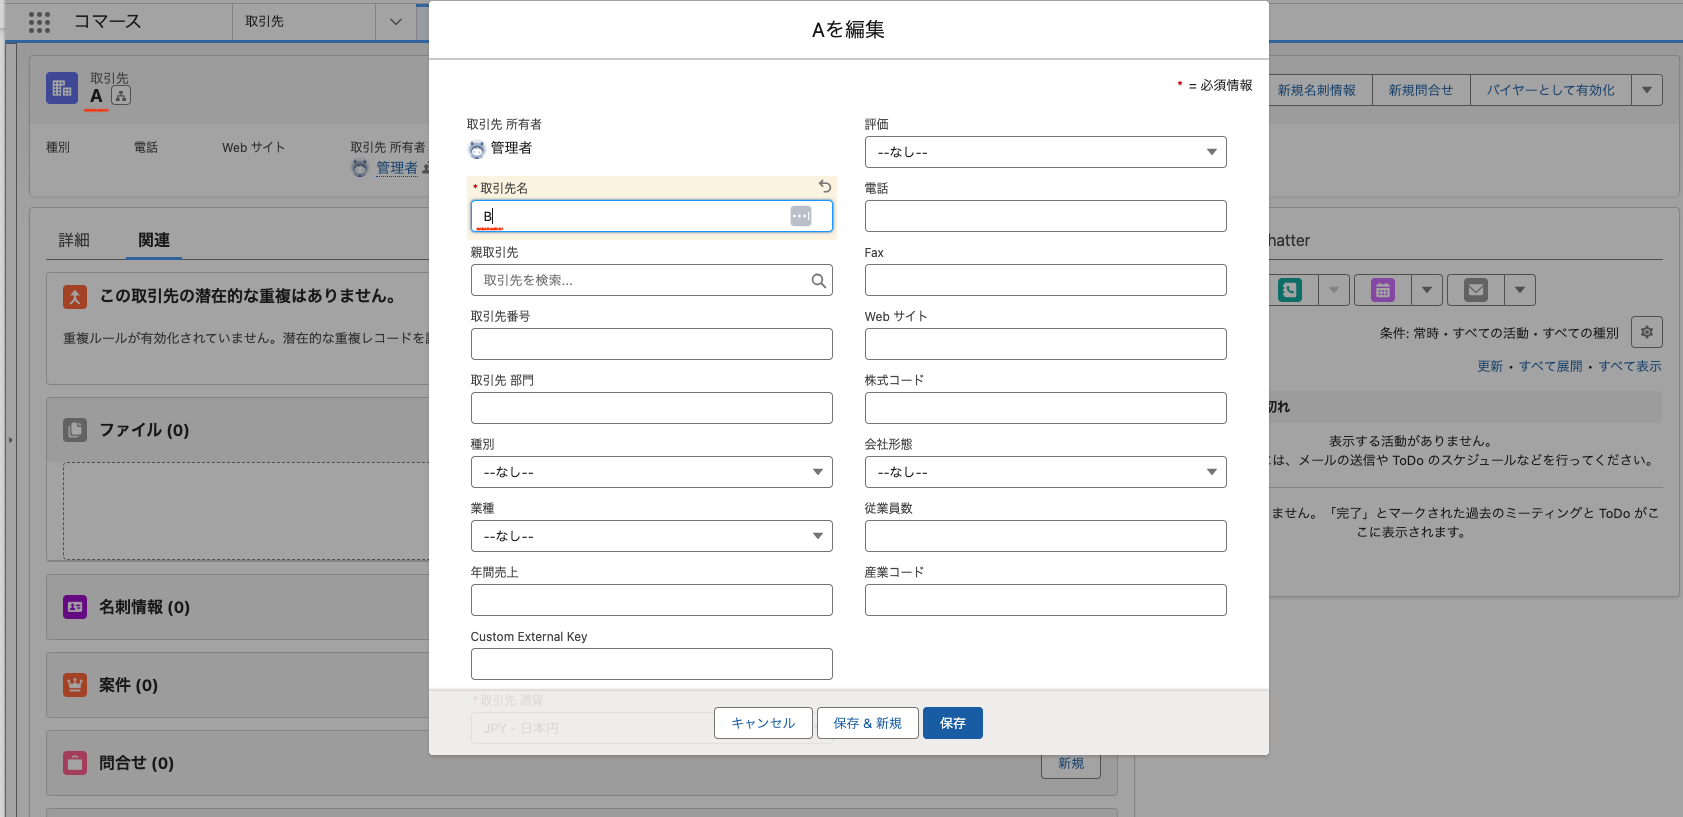
Task: Click the 取引先番号 input field
Action: coord(651,344)
